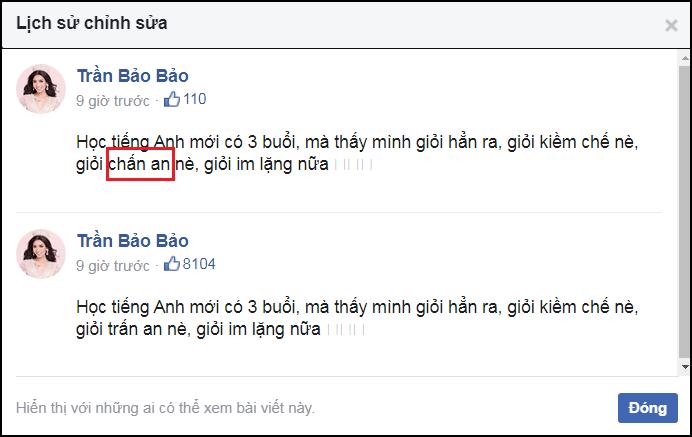The image size is (692, 437).
Task: Click the first entry's profile picture
Action: pyautogui.click(x=41, y=89)
